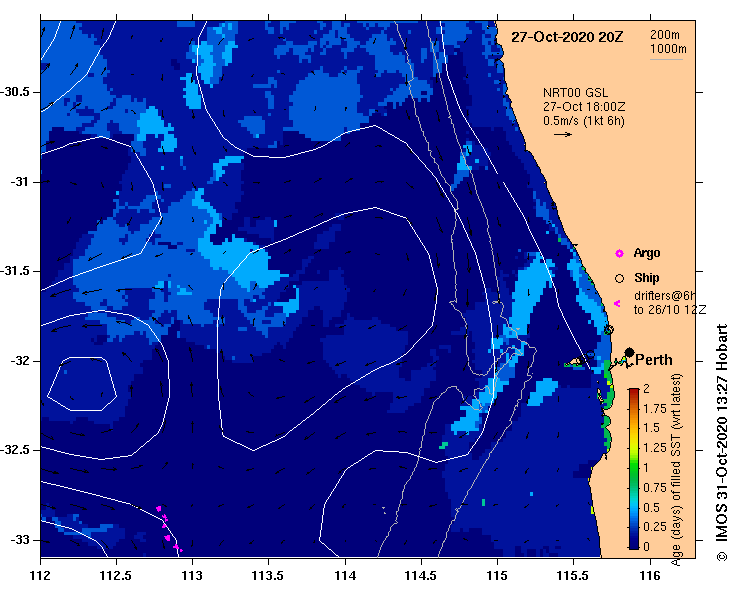The image size is (739, 592).
Task: Select the date label 27-Oct-2020 20Z
Action: point(567,37)
